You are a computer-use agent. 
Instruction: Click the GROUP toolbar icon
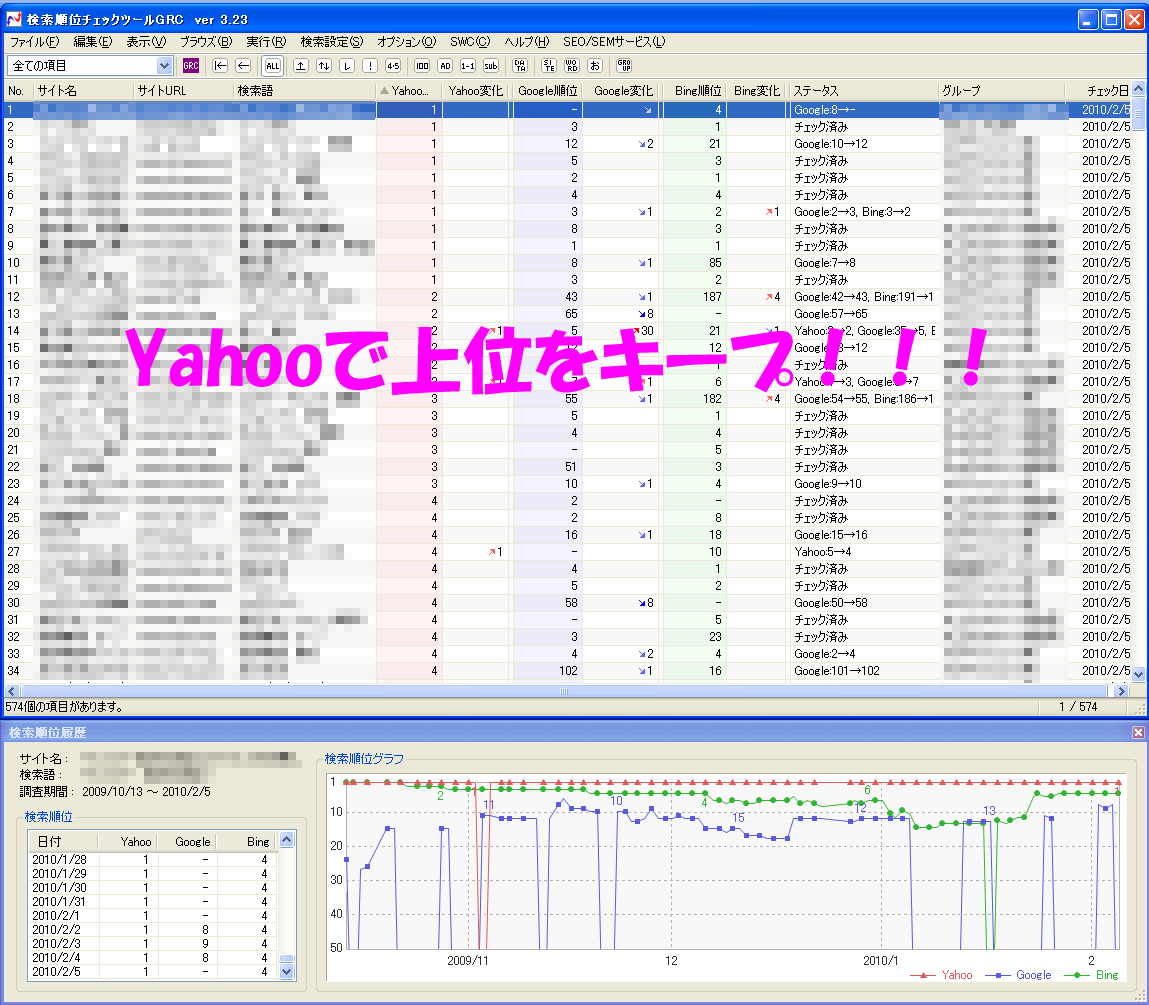click(x=624, y=66)
